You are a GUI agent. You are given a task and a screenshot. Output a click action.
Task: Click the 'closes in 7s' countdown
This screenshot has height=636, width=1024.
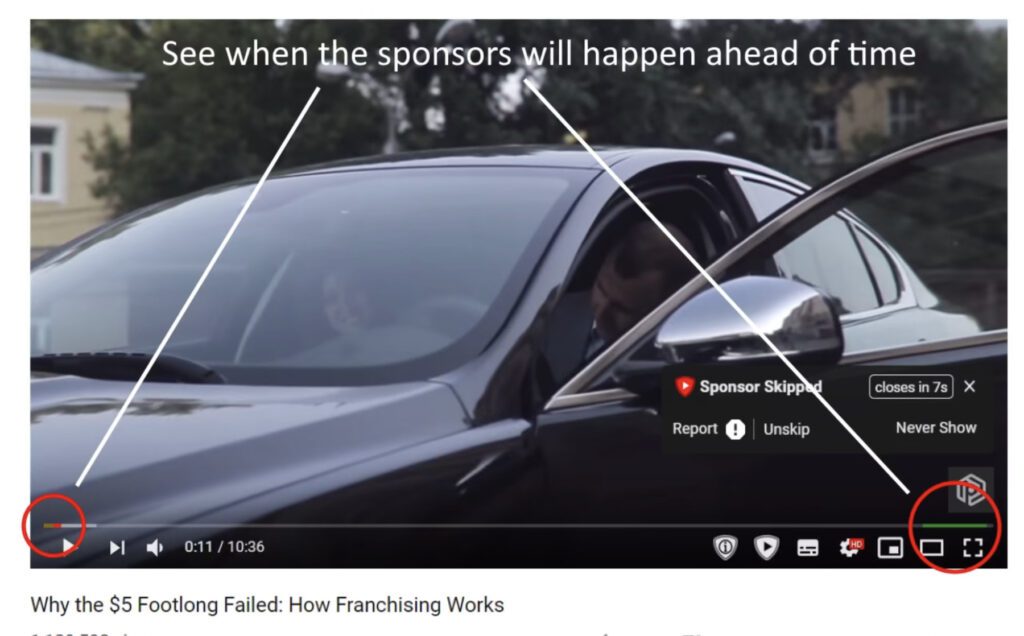(x=910, y=387)
